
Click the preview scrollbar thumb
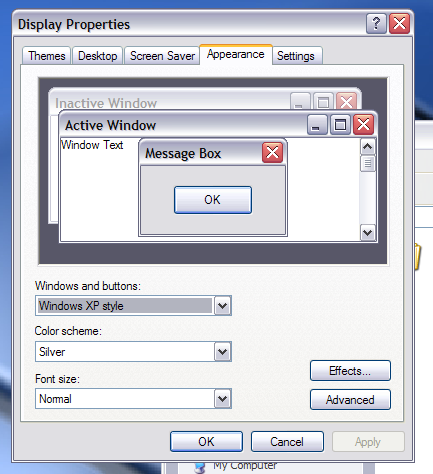368,163
